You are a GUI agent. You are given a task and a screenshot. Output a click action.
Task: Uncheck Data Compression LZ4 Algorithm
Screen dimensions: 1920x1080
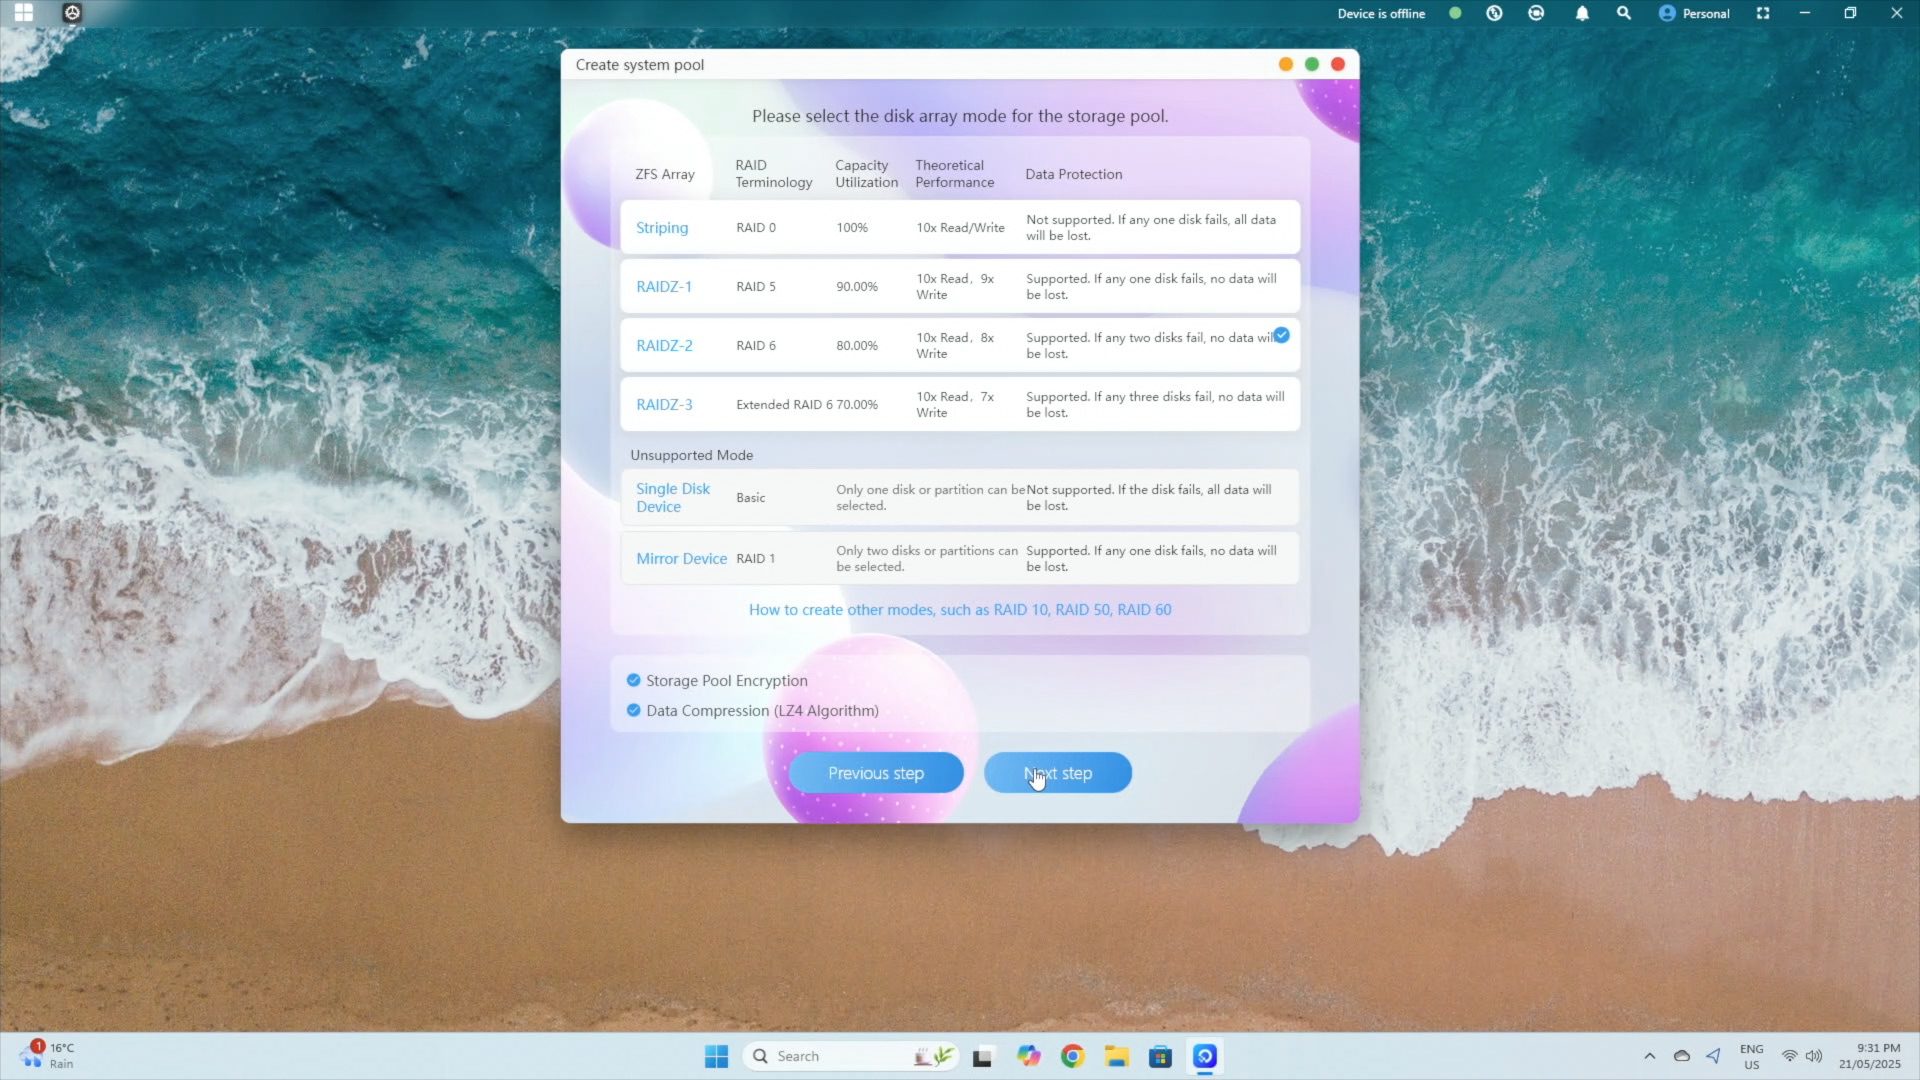[633, 710]
